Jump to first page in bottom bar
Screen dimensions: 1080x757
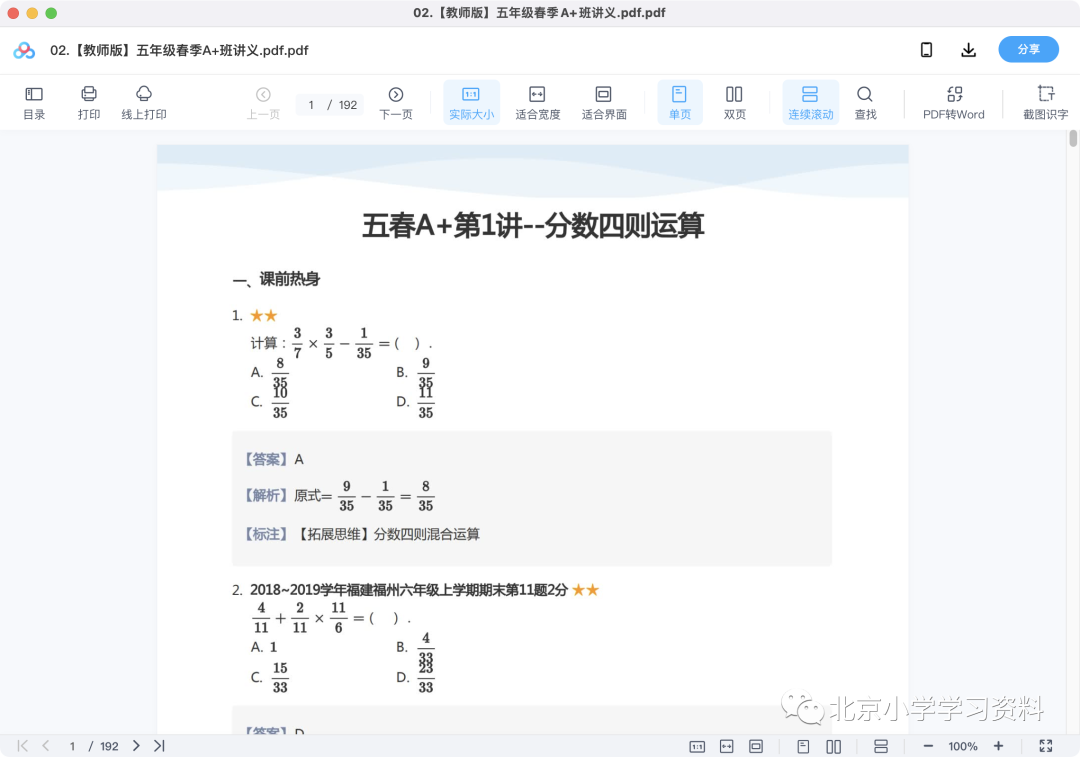(x=22, y=746)
